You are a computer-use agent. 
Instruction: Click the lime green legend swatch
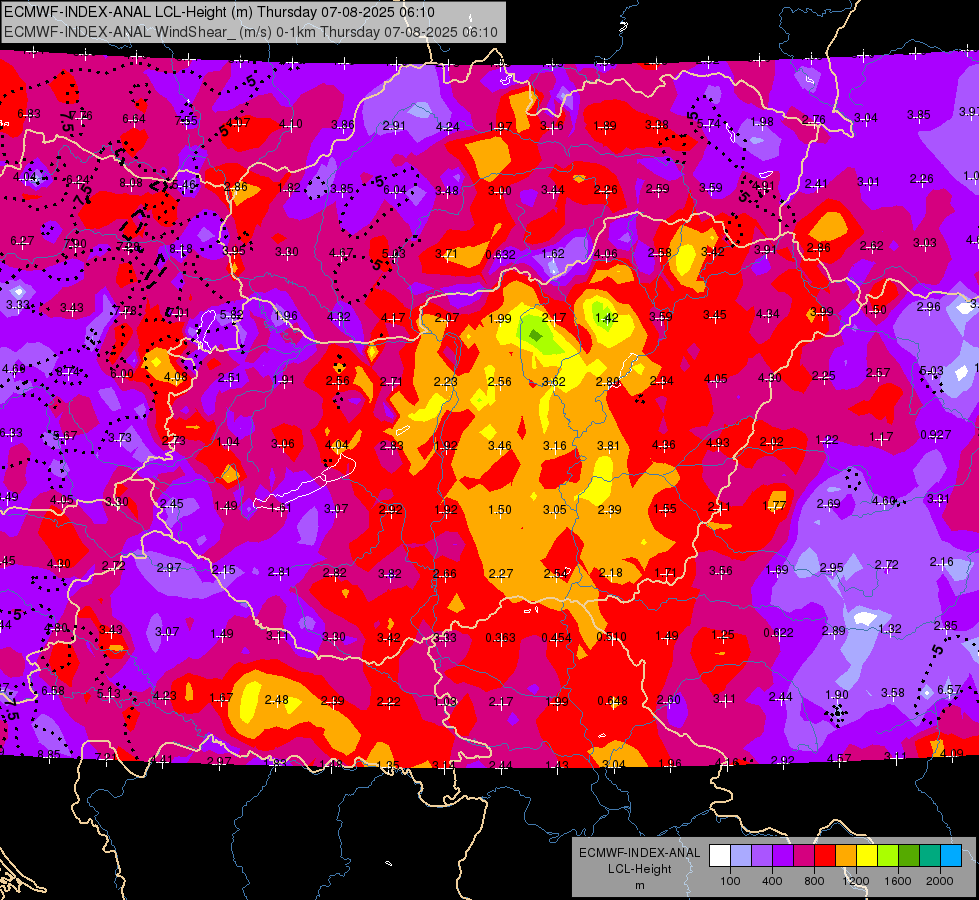(888, 856)
